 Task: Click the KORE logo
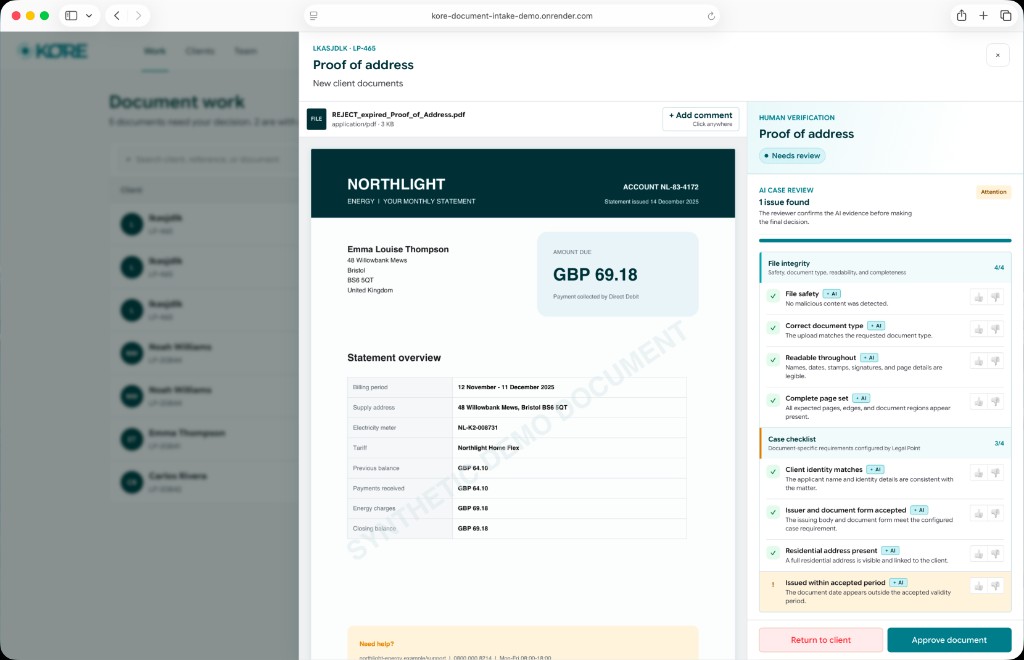(x=54, y=51)
